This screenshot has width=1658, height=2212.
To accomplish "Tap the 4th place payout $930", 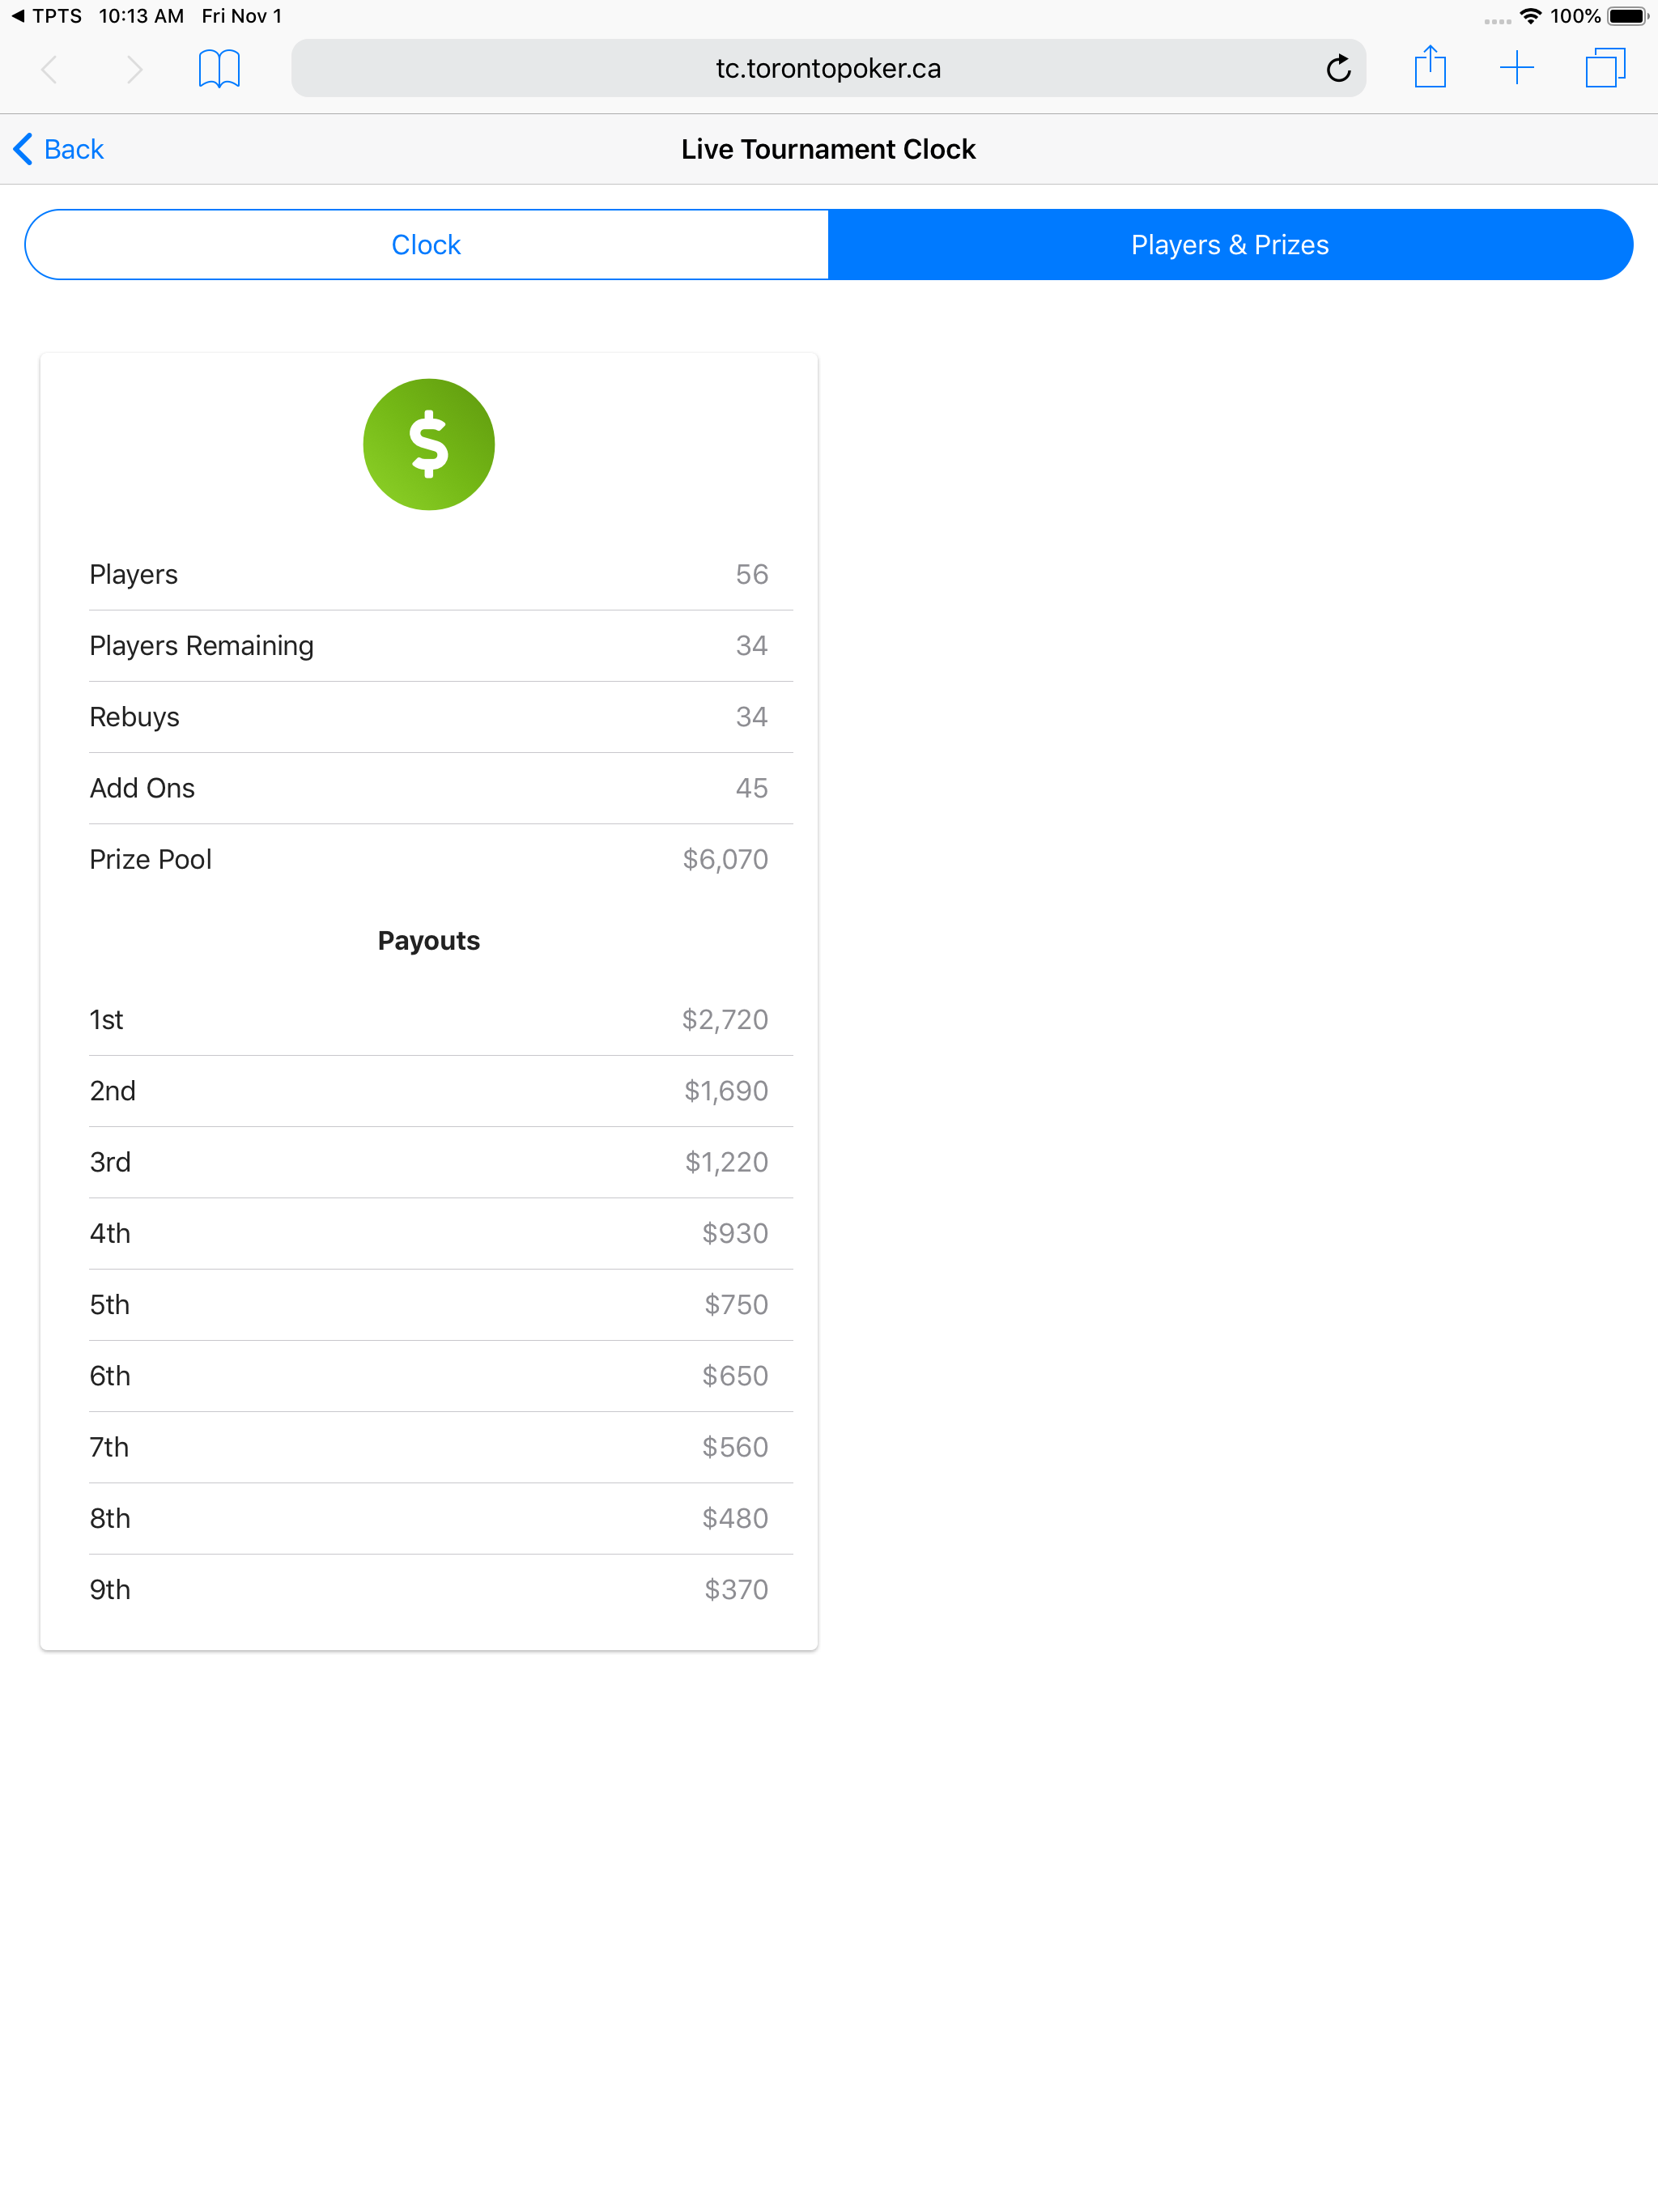I will [735, 1233].
